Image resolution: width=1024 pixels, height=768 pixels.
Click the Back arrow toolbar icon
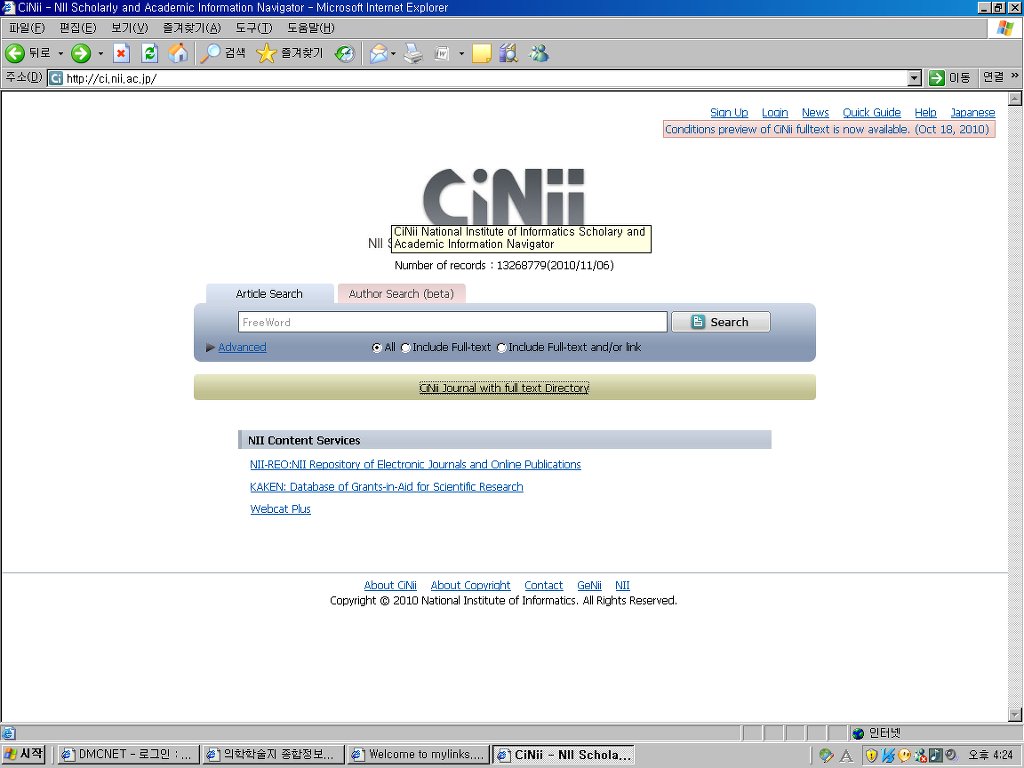pos(14,54)
